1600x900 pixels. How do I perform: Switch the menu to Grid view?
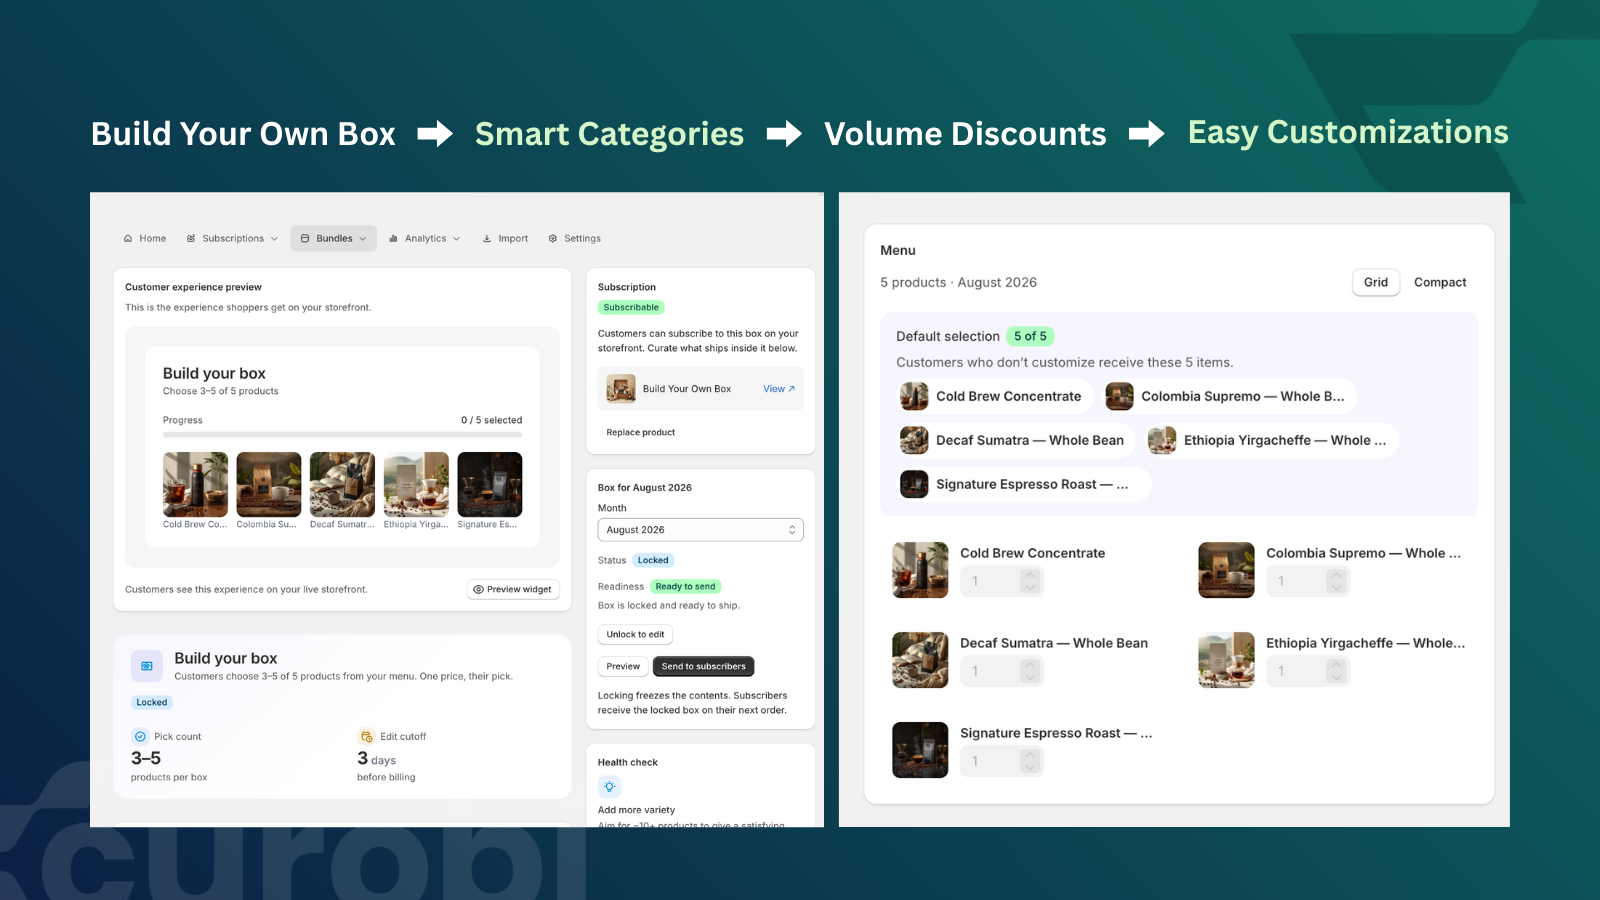pyautogui.click(x=1376, y=283)
